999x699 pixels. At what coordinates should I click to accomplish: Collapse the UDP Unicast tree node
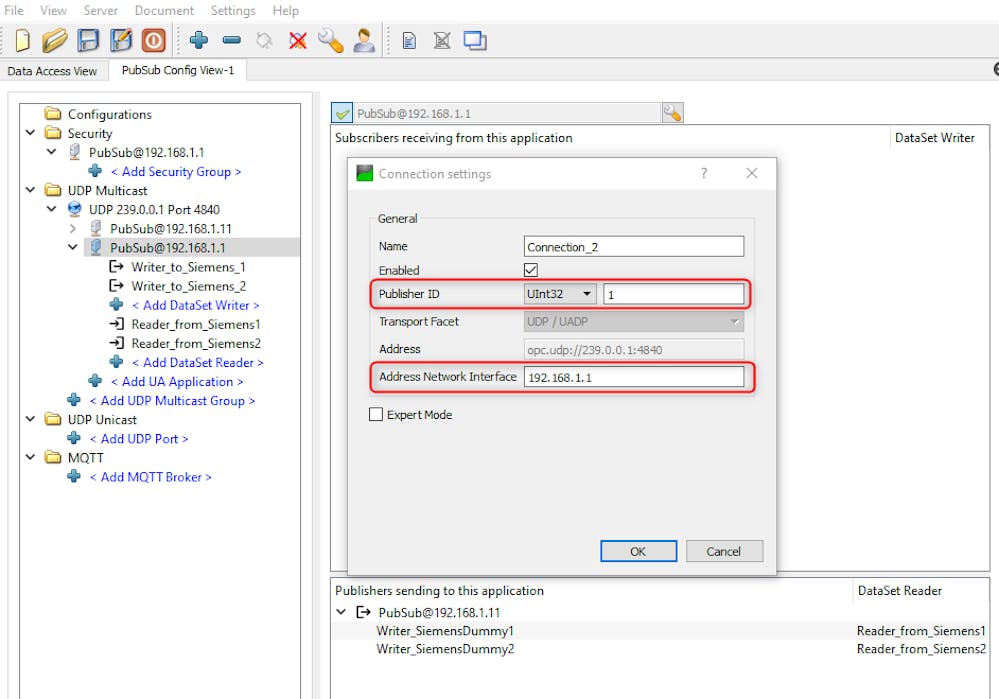pyautogui.click(x=31, y=419)
